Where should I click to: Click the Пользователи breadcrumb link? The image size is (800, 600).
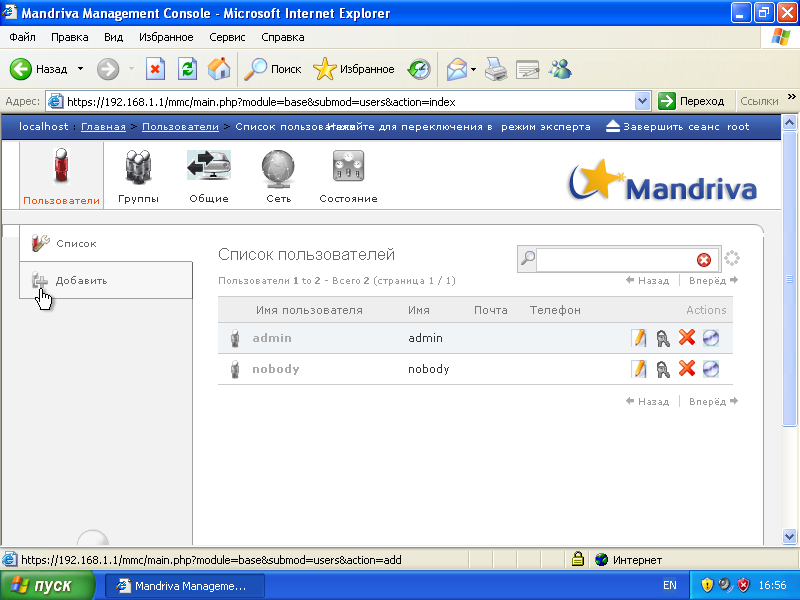coord(180,127)
